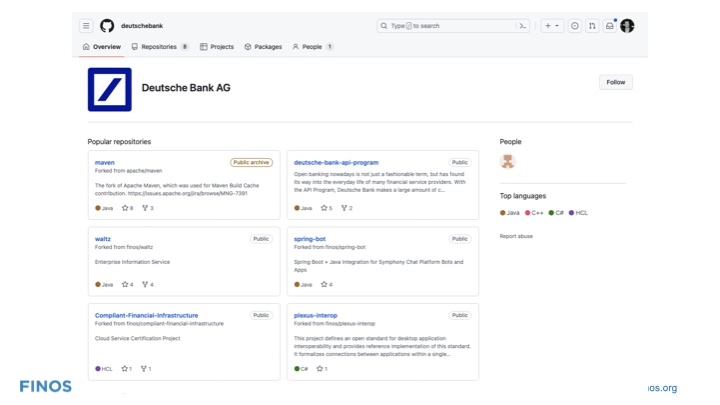Open the user avatar menu
The height and width of the screenshot is (405, 720).
(x=627, y=26)
